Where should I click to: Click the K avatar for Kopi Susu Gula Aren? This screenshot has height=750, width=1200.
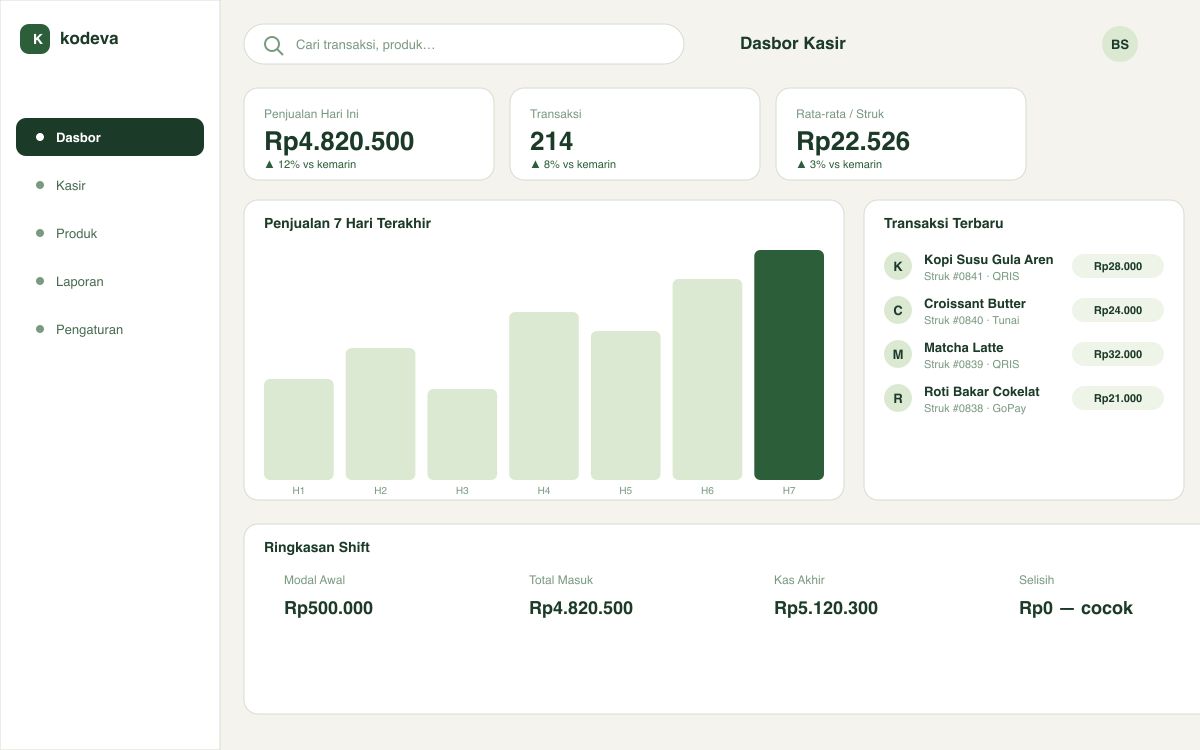[x=898, y=266]
